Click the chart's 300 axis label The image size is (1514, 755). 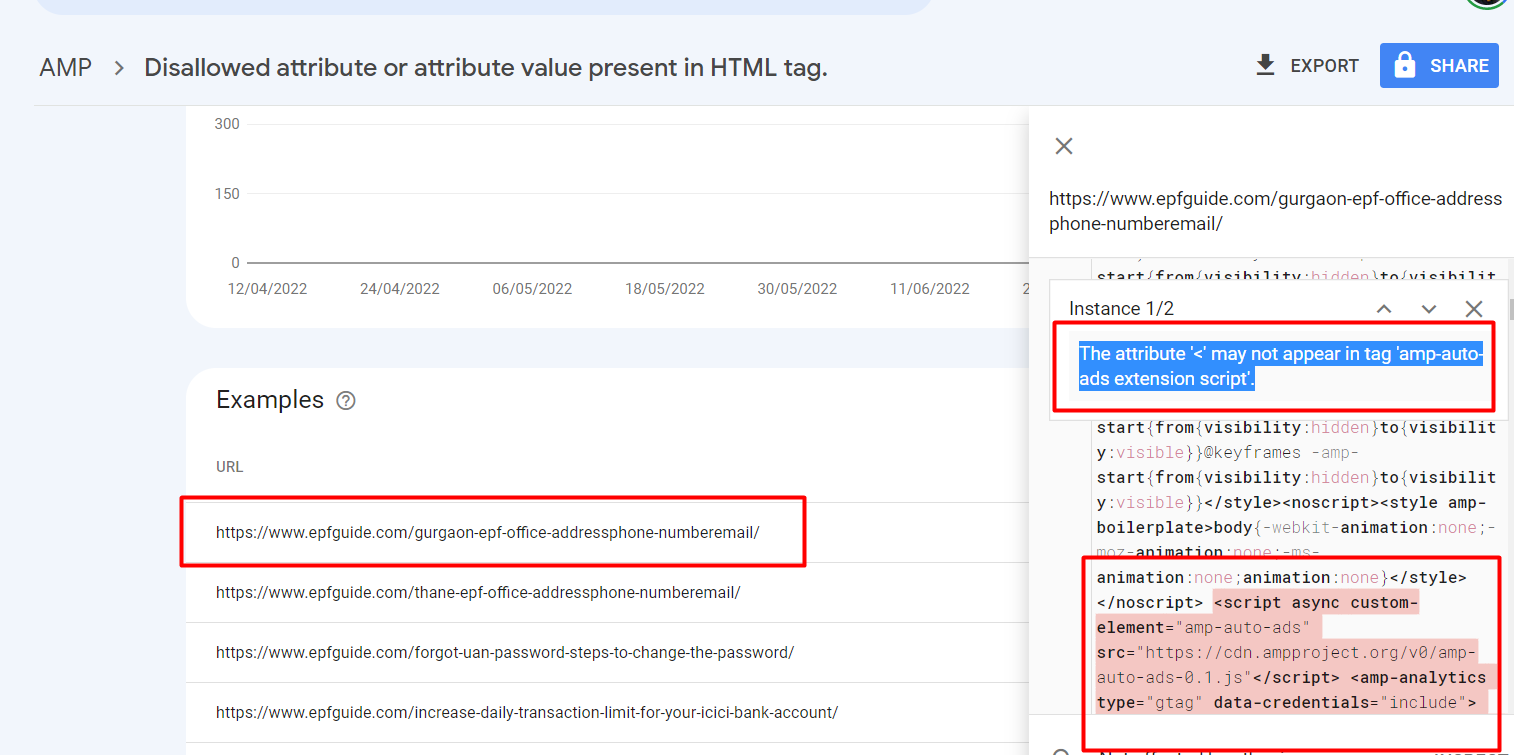coord(227,124)
